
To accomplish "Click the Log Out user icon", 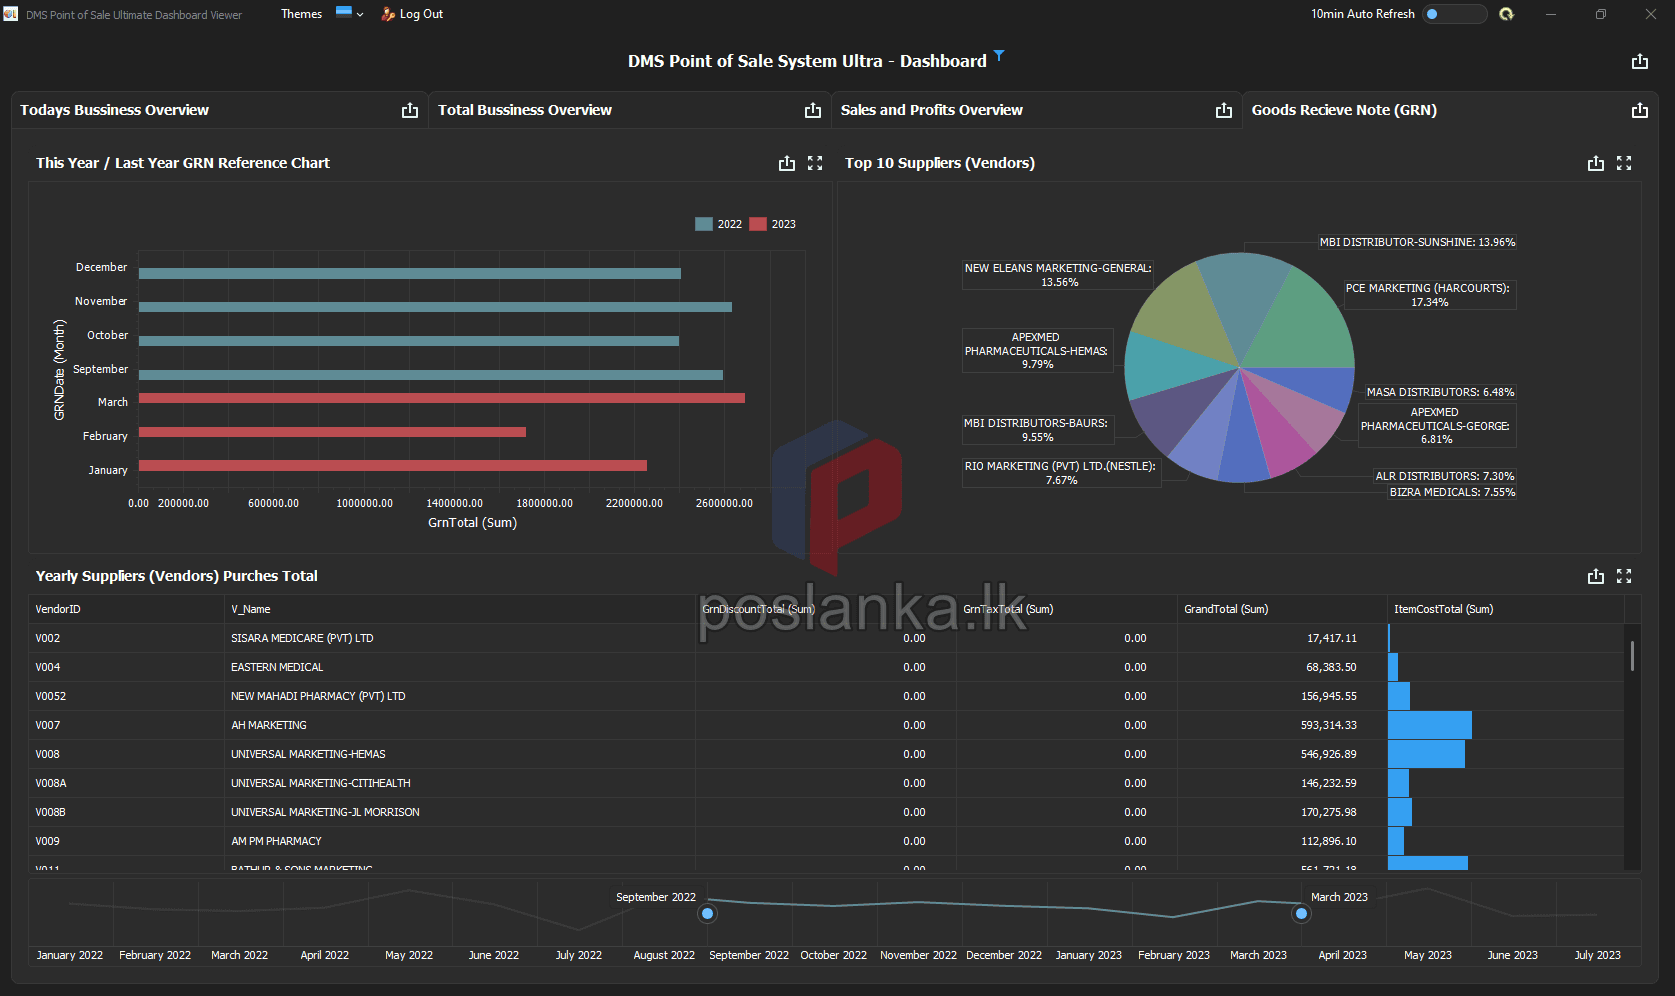I will (388, 14).
